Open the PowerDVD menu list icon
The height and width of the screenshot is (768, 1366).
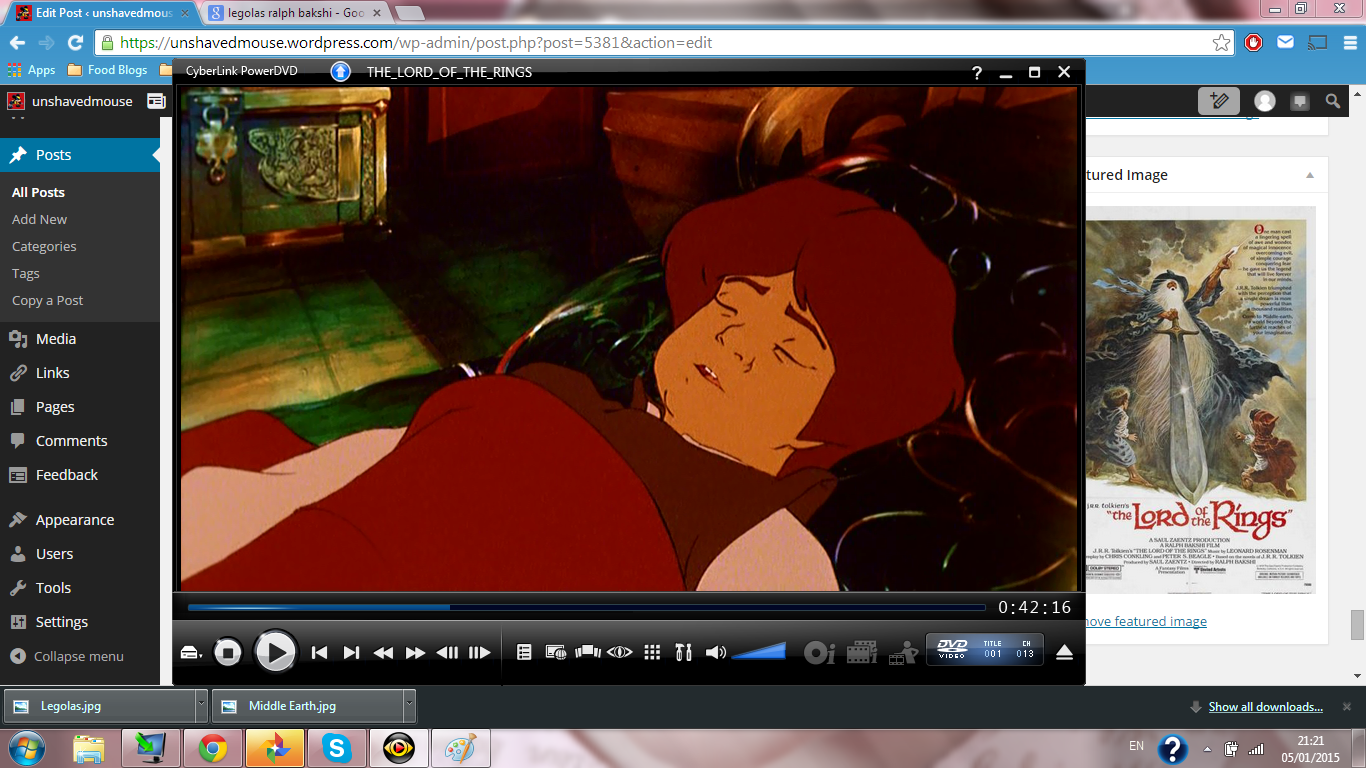(x=524, y=653)
